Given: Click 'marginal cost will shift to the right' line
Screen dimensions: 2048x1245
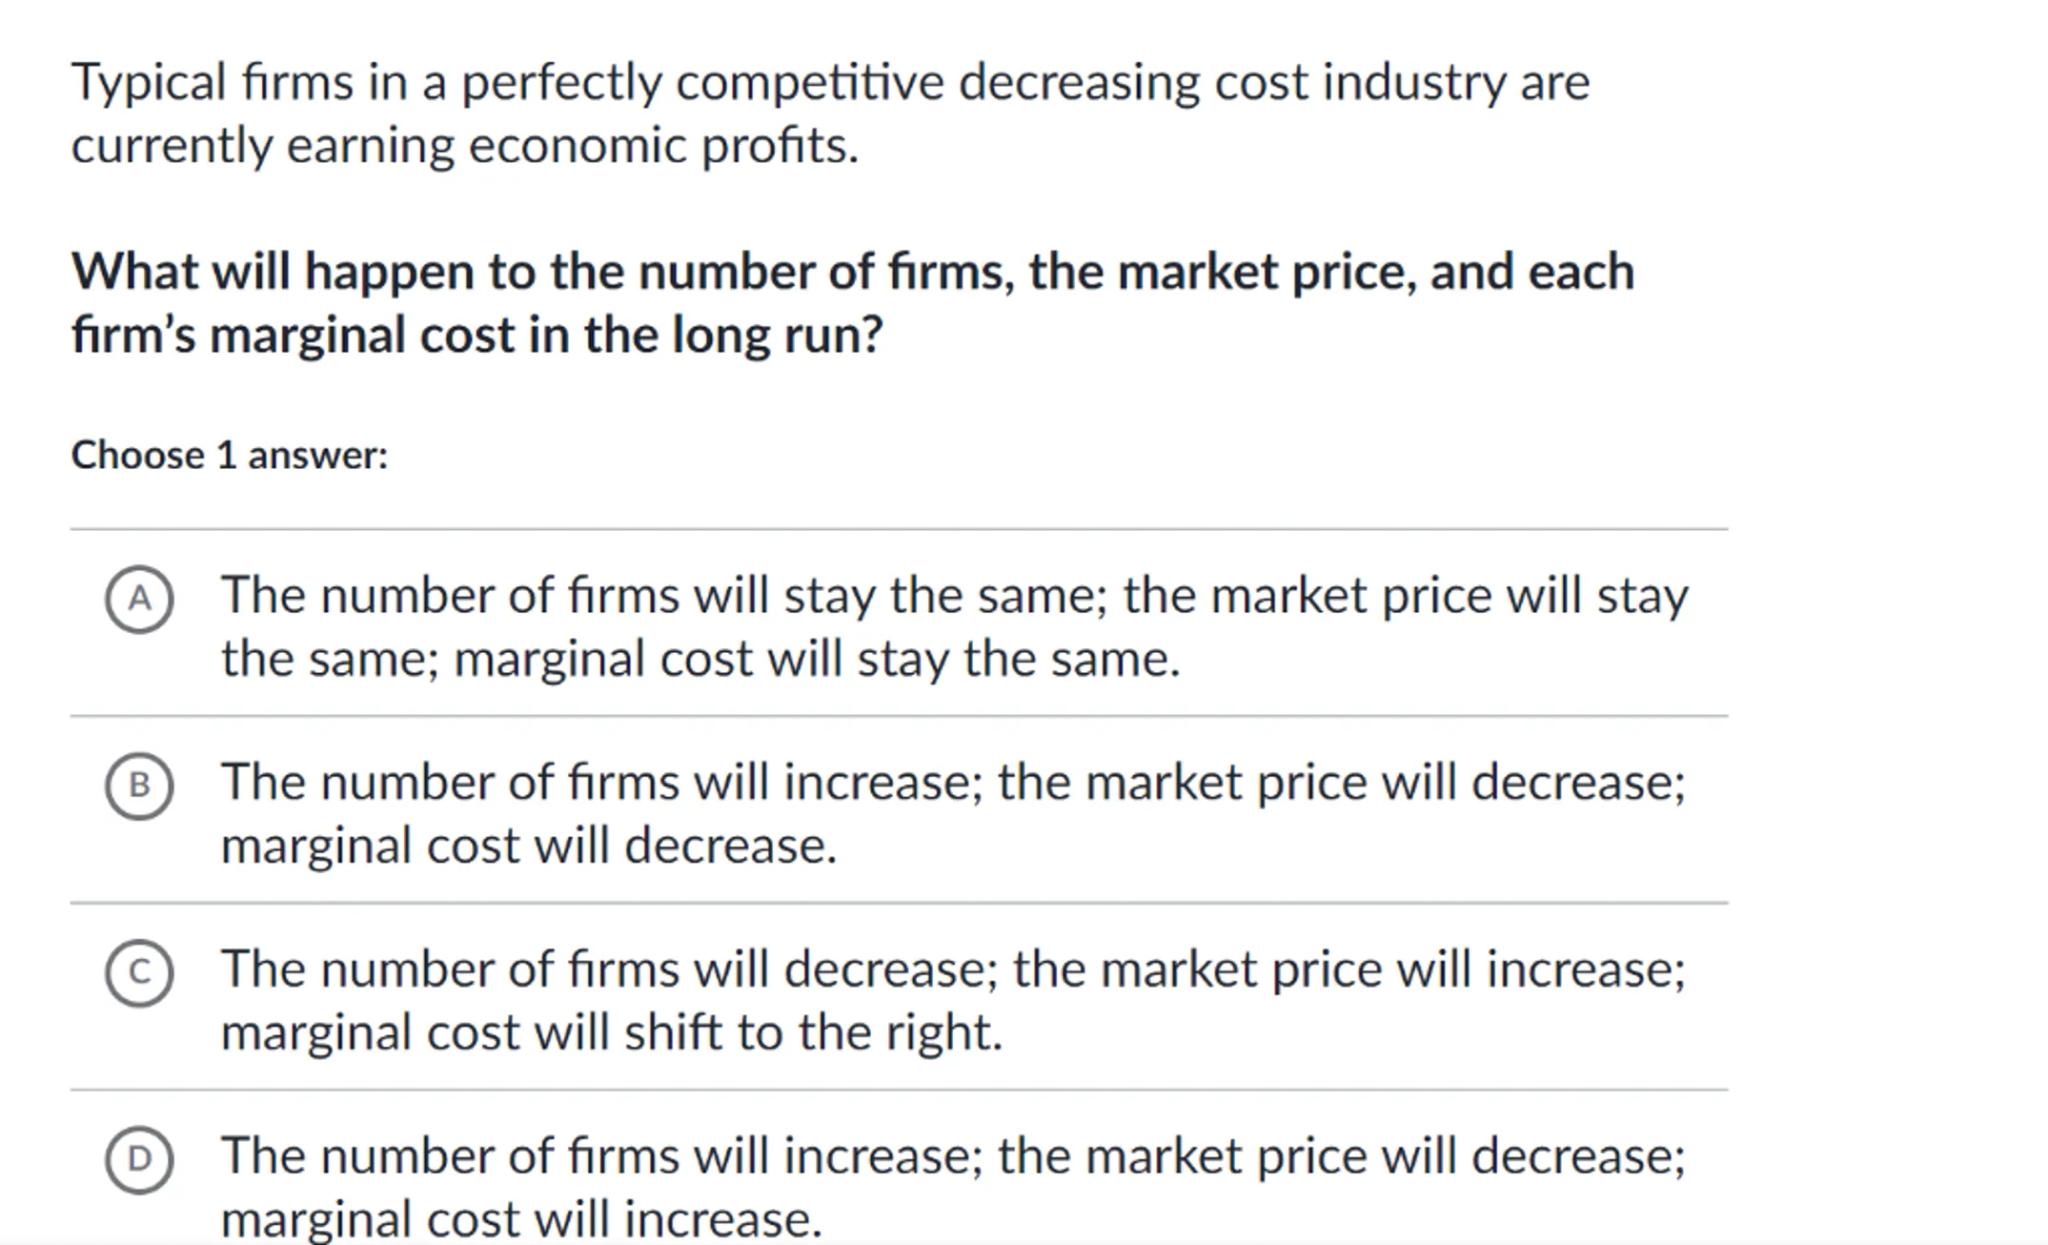Looking at the screenshot, I should (611, 1032).
